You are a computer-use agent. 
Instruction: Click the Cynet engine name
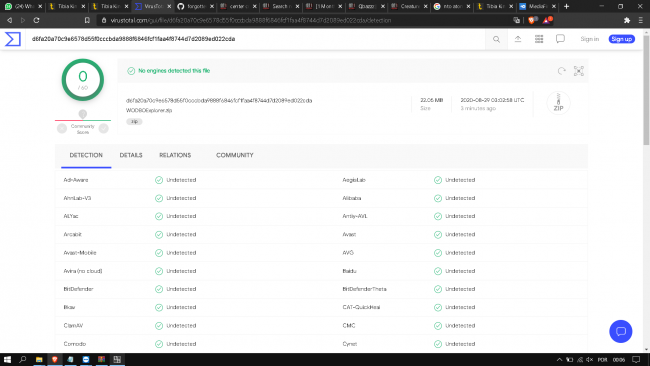coord(349,344)
